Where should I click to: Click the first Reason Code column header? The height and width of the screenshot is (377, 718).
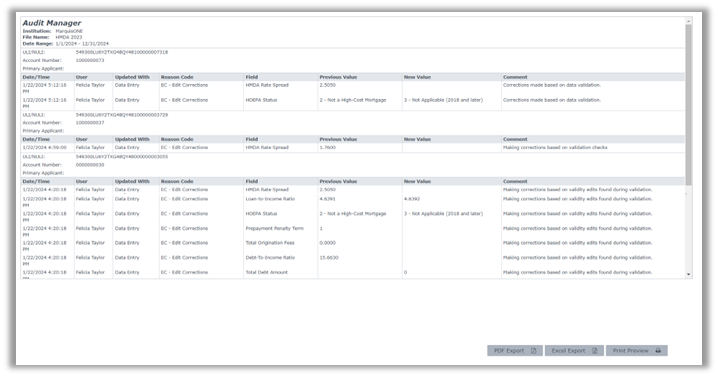(x=177, y=77)
